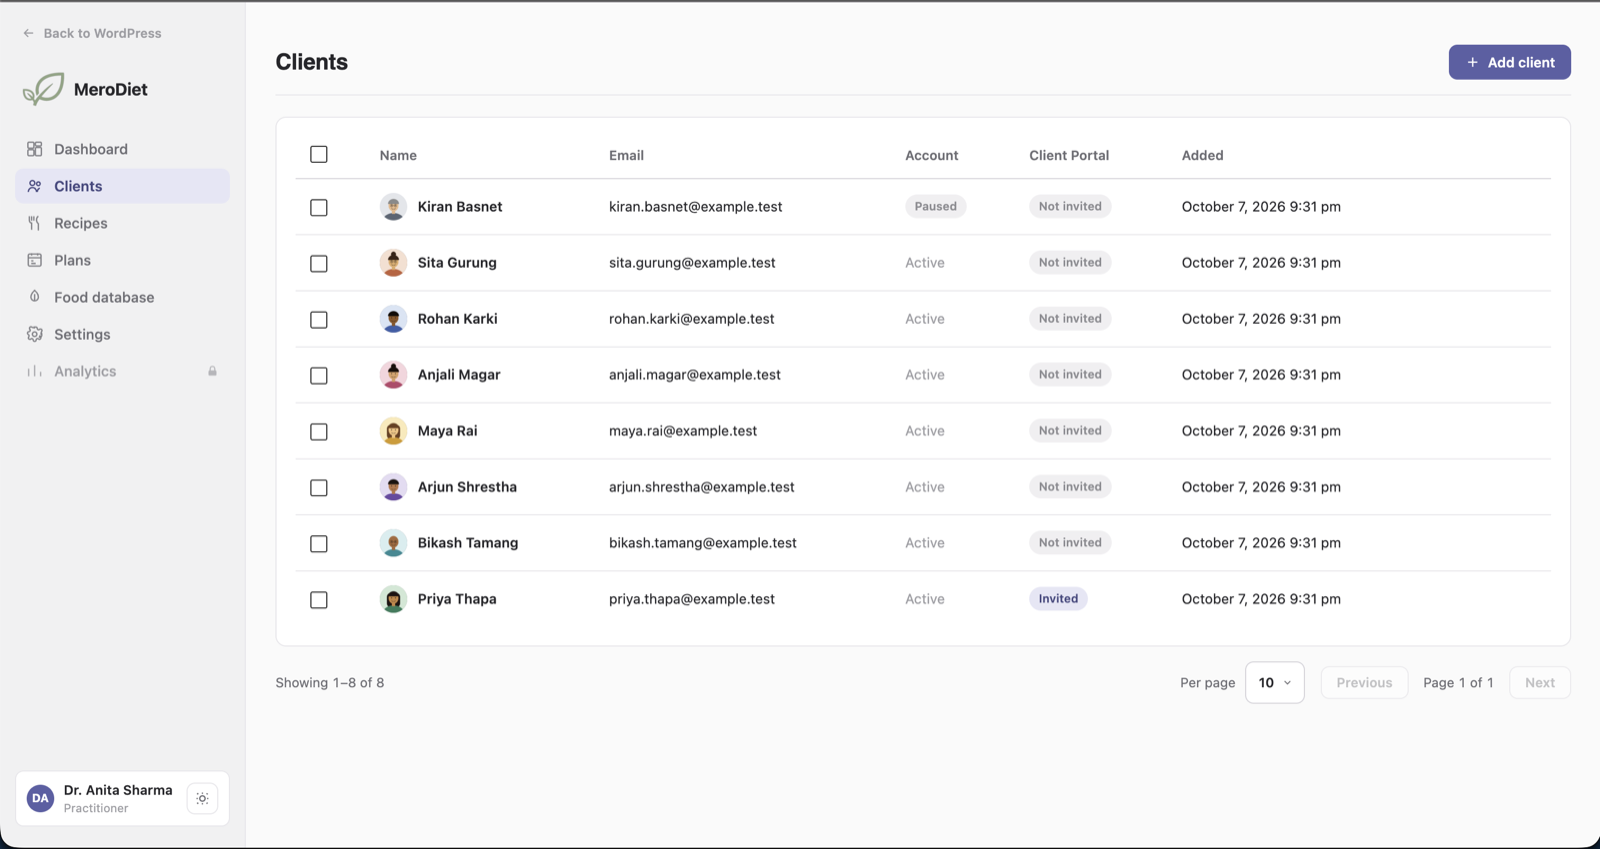Click the Client Portal column header
The height and width of the screenshot is (849, 1600).
coord(1069,155)
